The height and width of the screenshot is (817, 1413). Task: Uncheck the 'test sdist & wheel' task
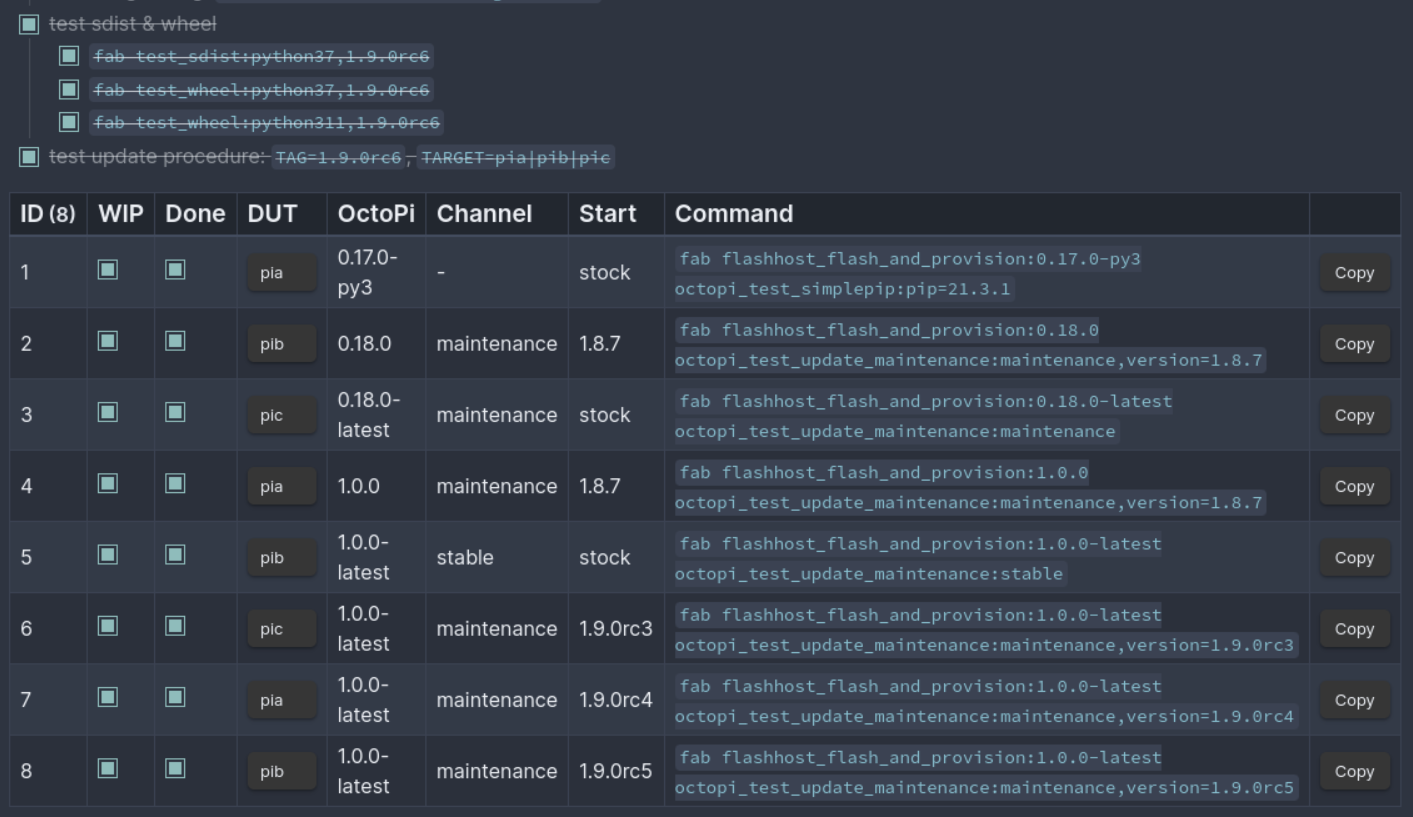pos(31,23)
